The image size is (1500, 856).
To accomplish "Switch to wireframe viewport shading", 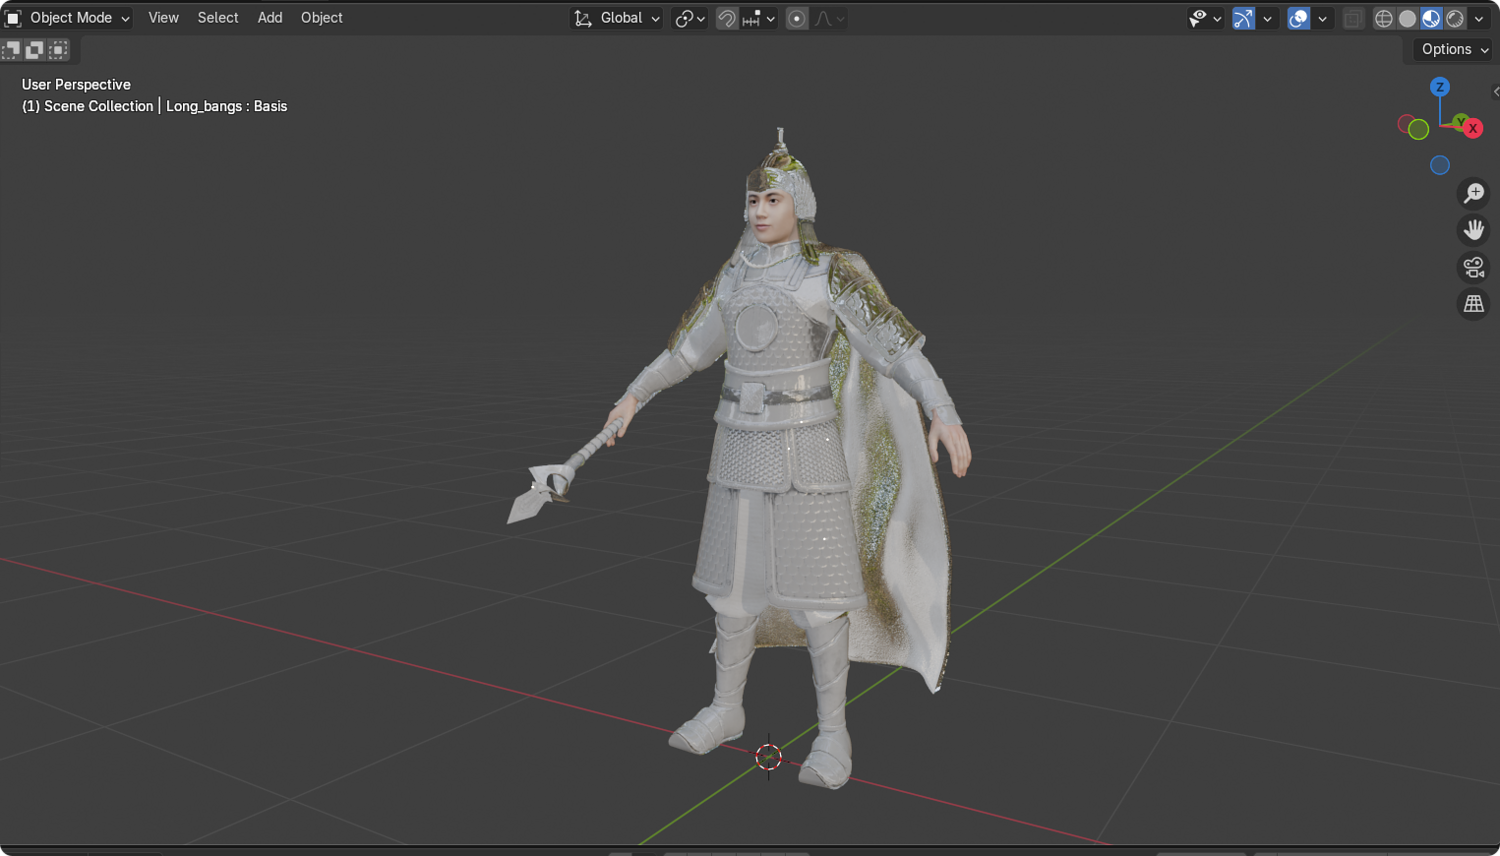I will click(1384, 18).
